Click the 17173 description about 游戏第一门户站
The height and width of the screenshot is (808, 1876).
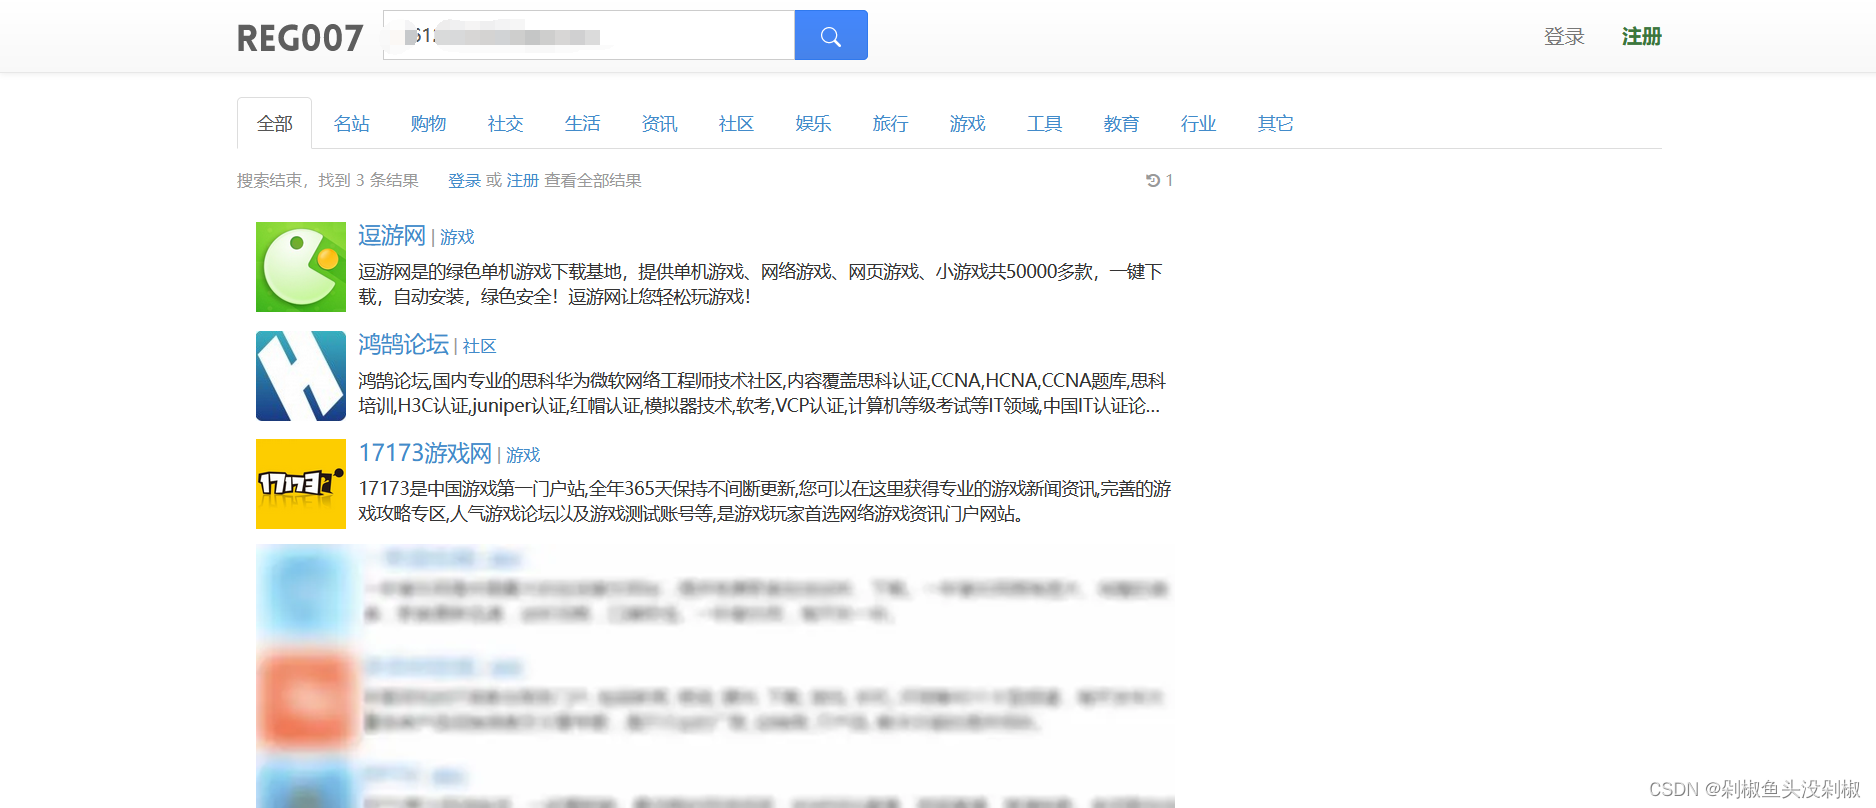tap(765, 501)
